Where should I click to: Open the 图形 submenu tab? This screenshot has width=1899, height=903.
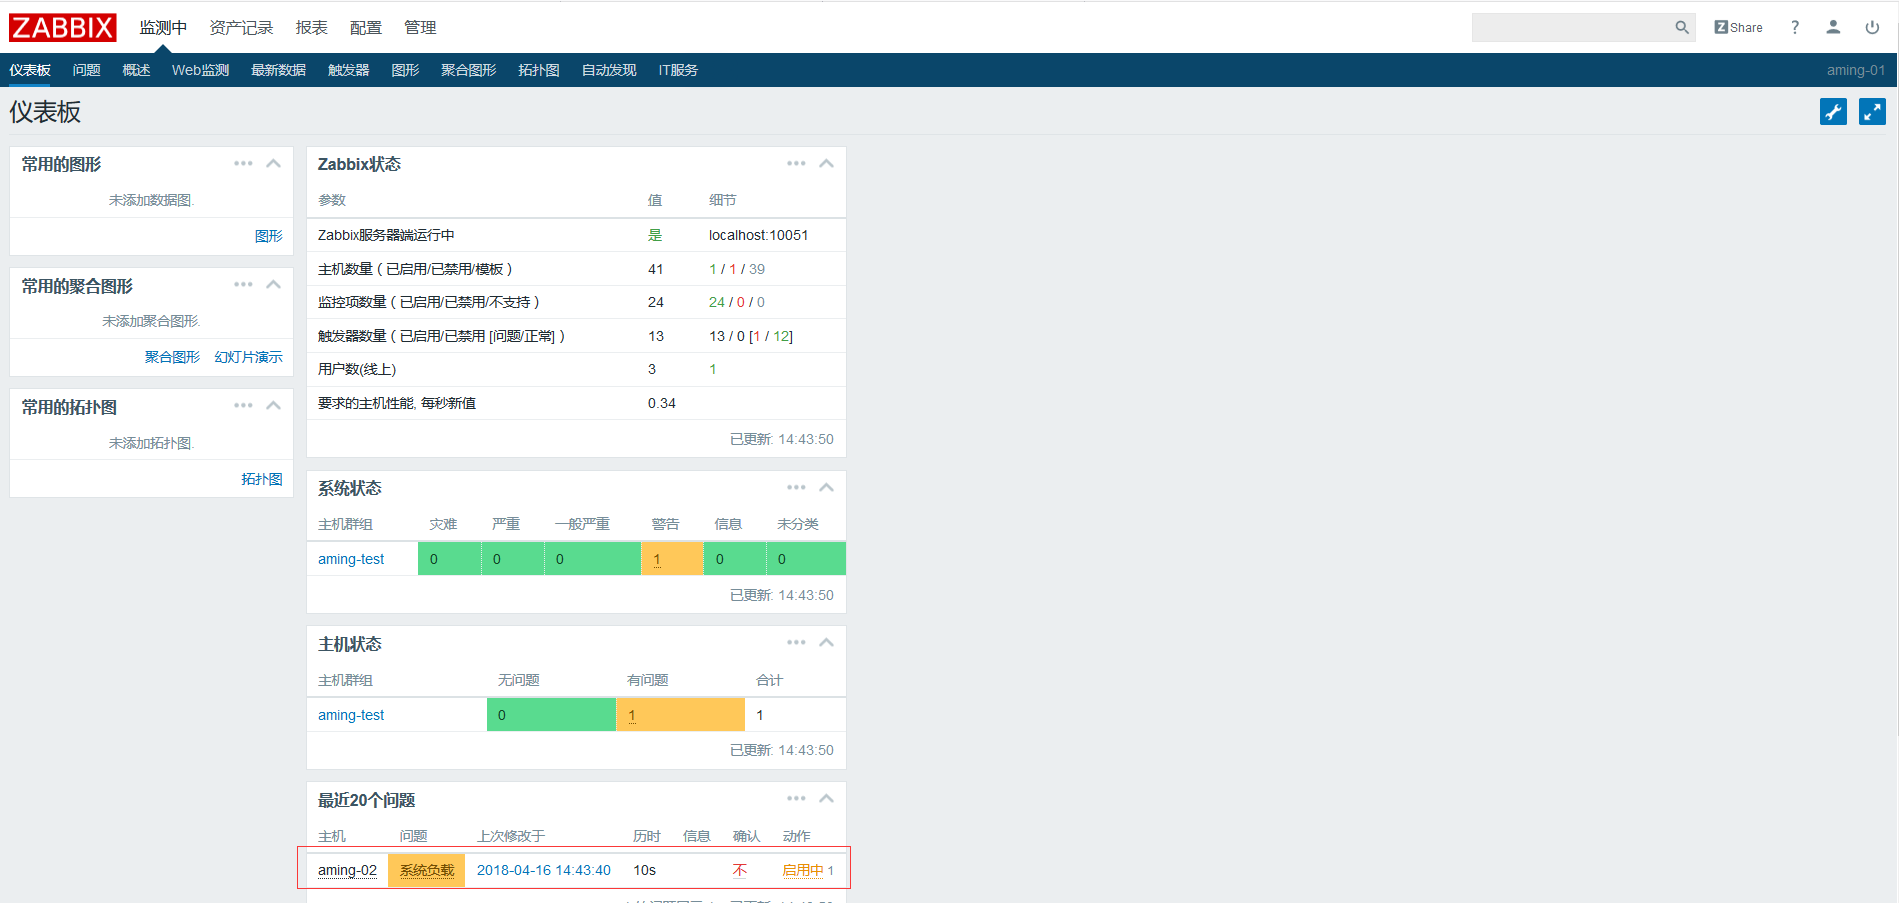pos(405,70)
